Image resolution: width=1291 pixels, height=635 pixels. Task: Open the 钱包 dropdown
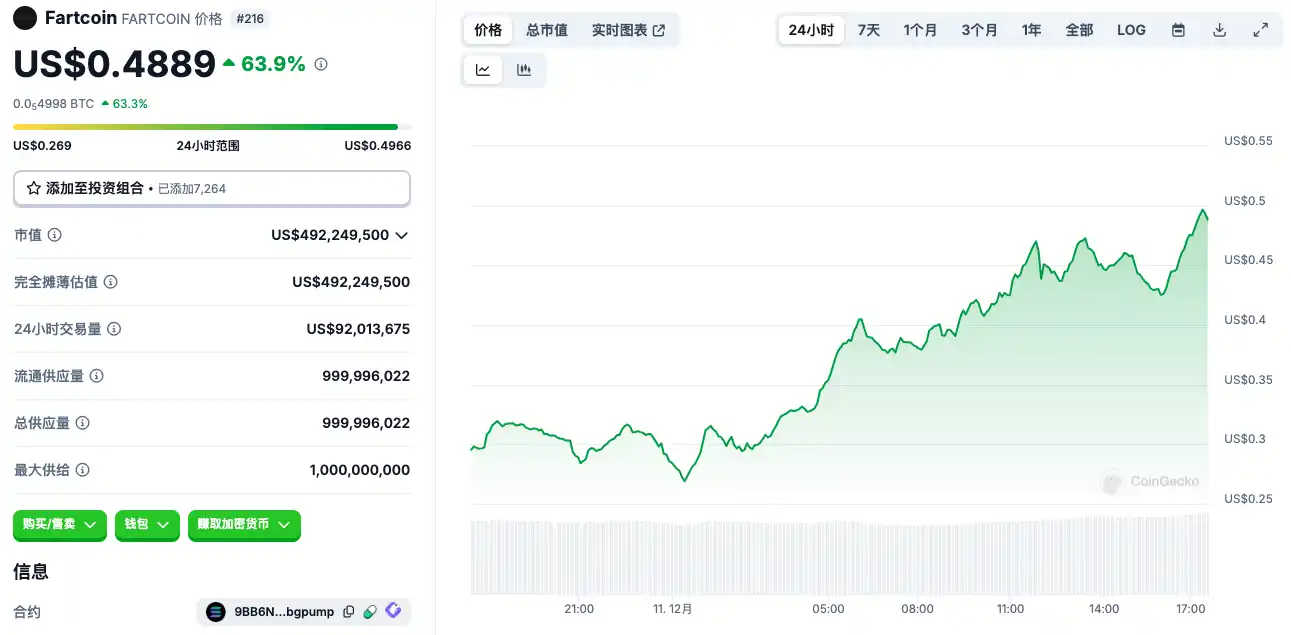[x=147, y=524]
